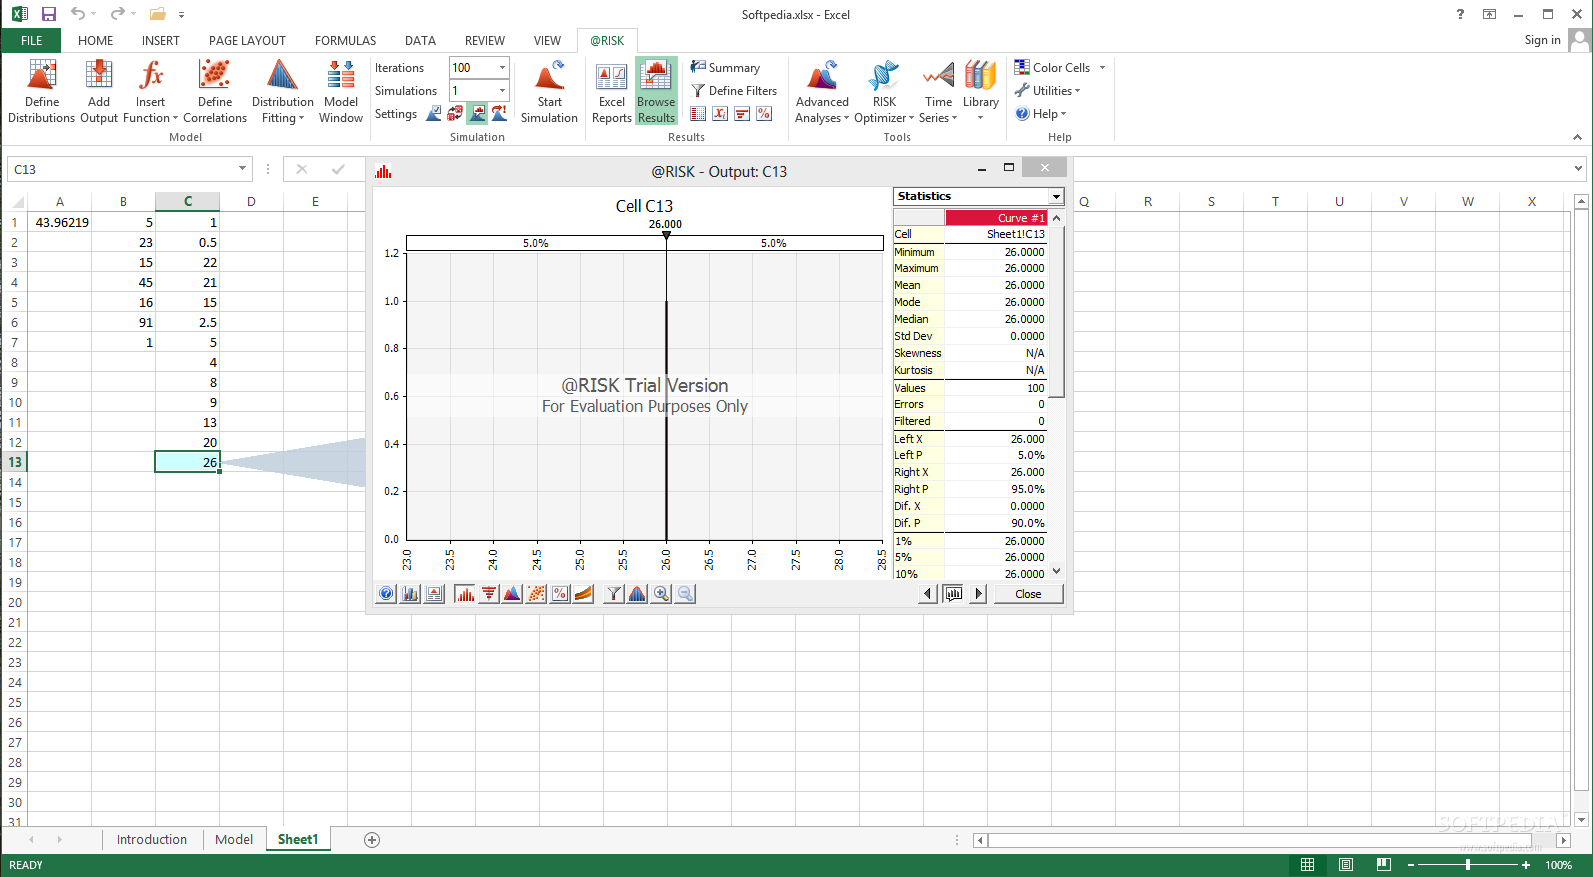Open the @RISK Help menu

click(1042, 113)
